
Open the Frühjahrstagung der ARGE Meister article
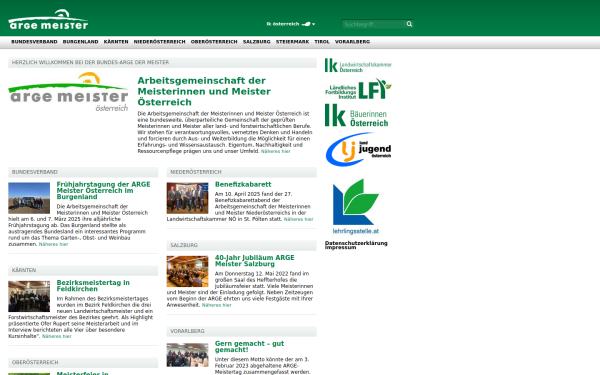click(x=103, y=191)
